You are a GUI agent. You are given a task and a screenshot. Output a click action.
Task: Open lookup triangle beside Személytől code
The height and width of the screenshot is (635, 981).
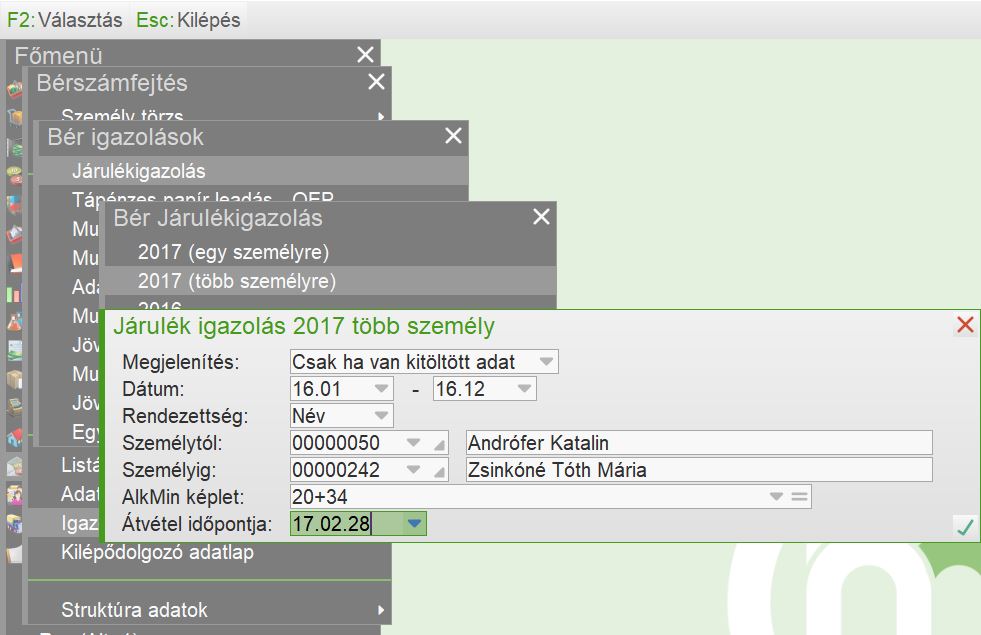click(x=440, y=444)
